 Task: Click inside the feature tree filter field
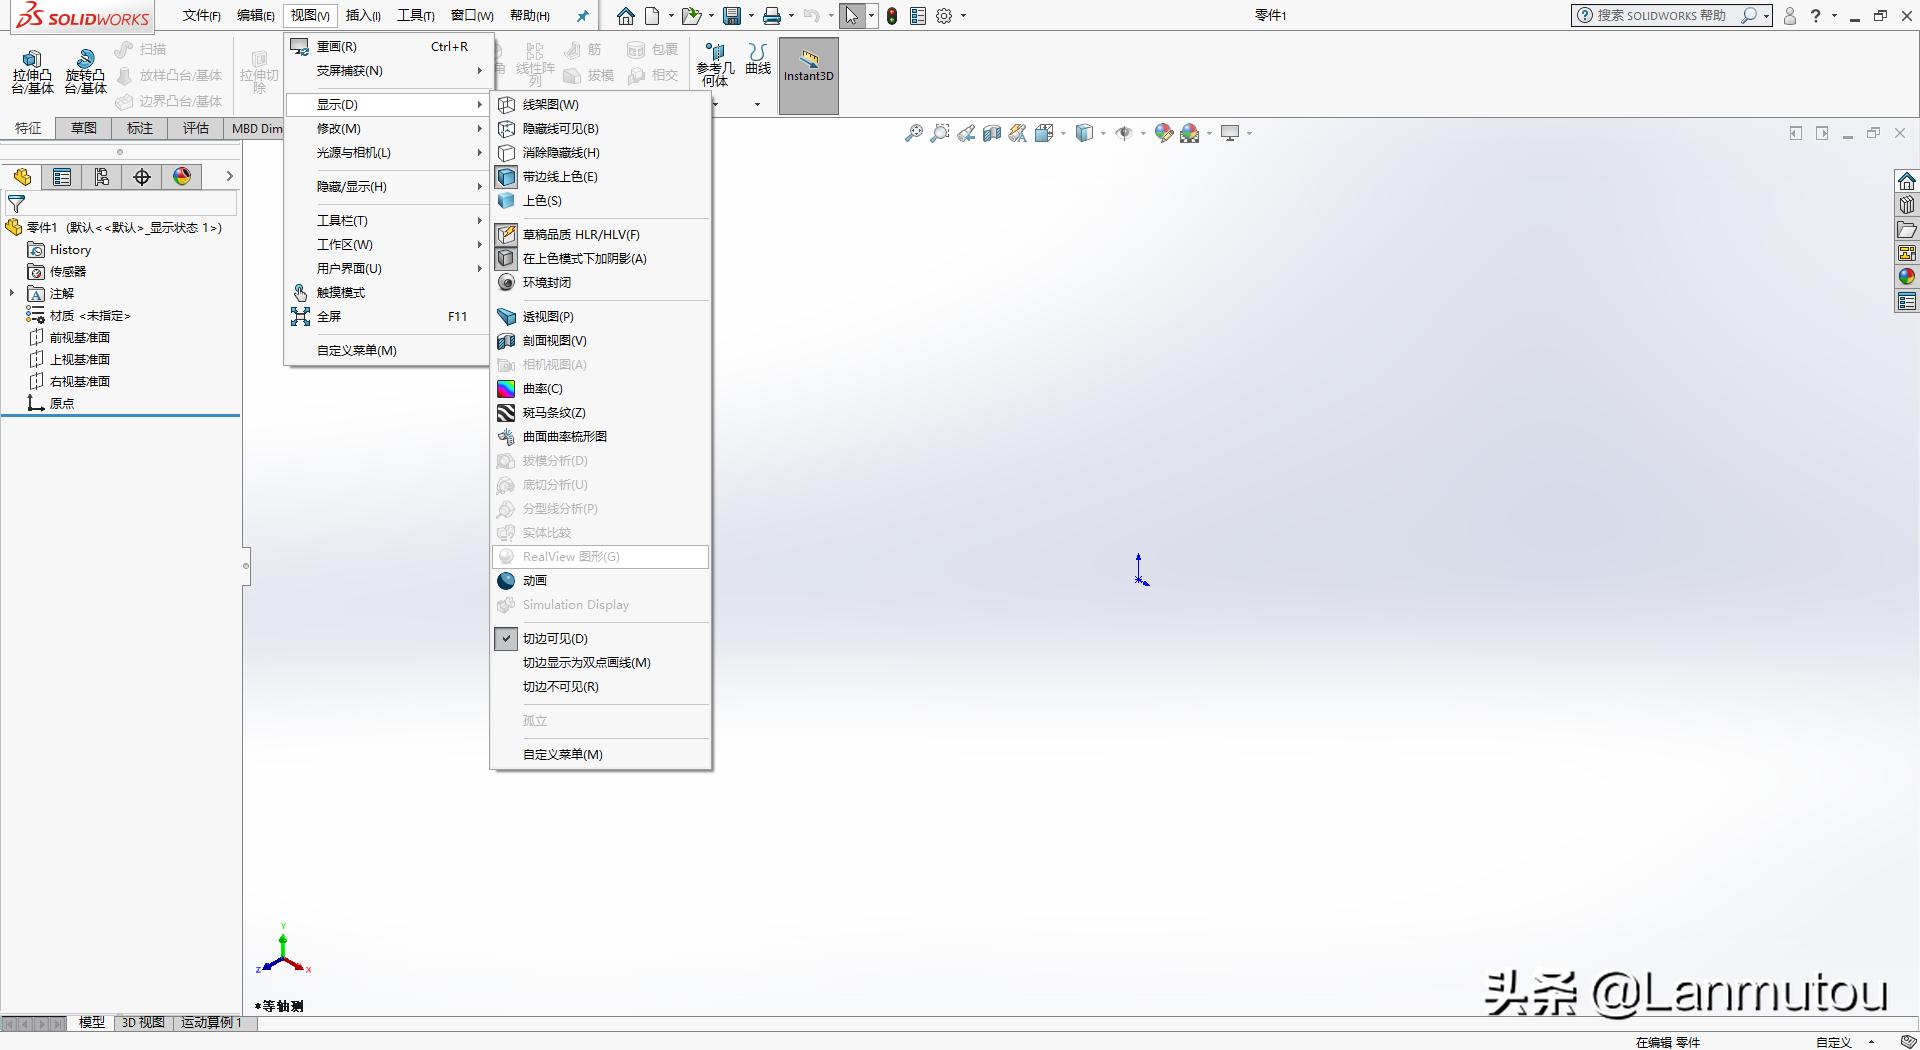120,203
